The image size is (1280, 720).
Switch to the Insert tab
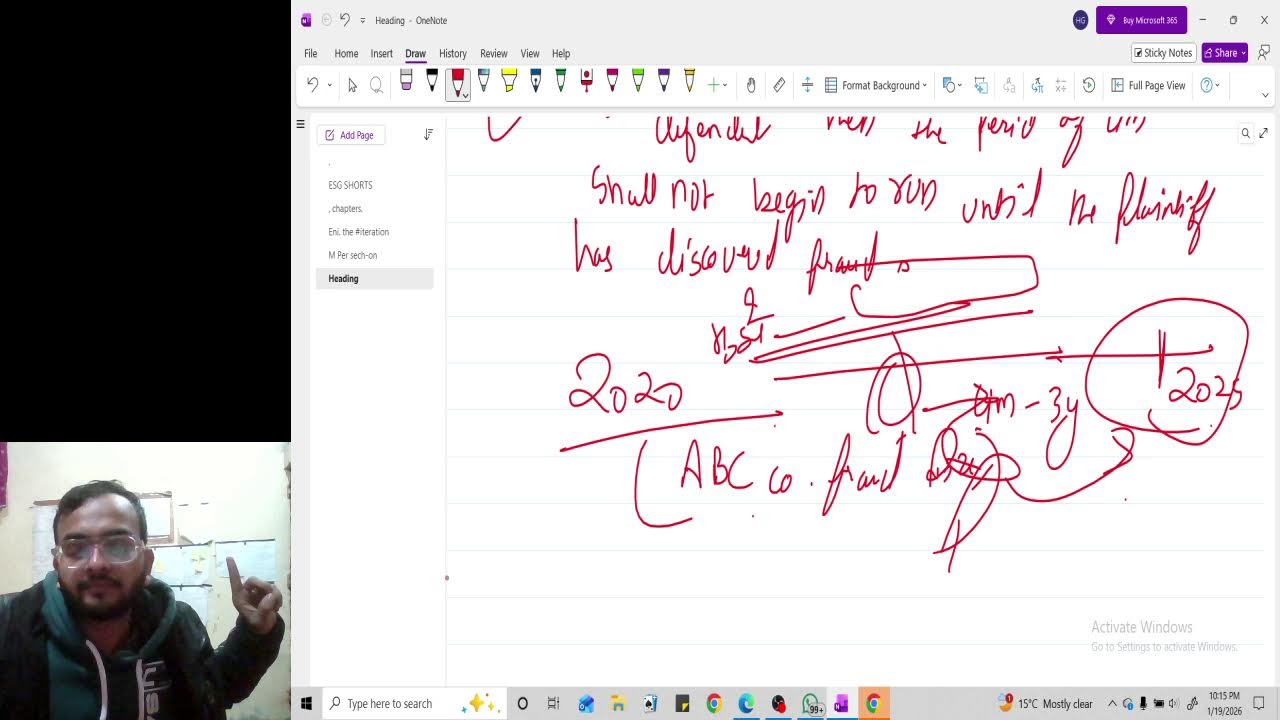[x=381, y=53]
